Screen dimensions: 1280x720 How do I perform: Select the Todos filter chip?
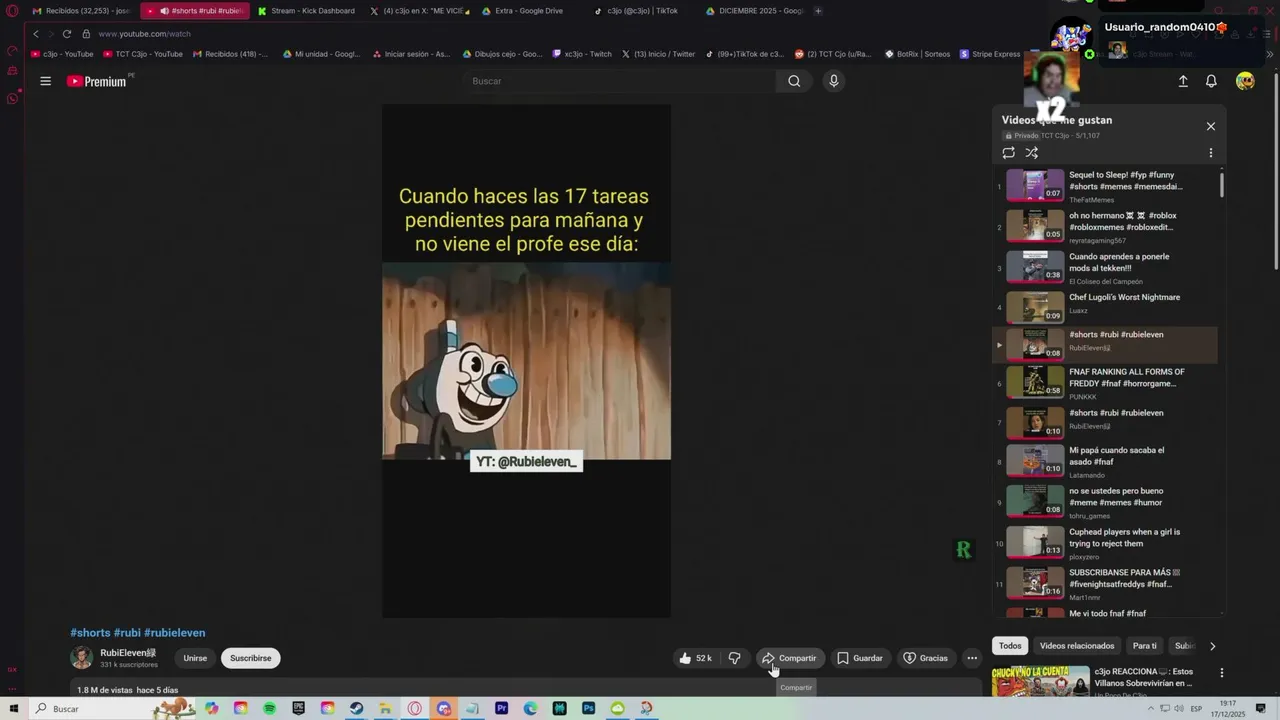[x=1010, y=646]
